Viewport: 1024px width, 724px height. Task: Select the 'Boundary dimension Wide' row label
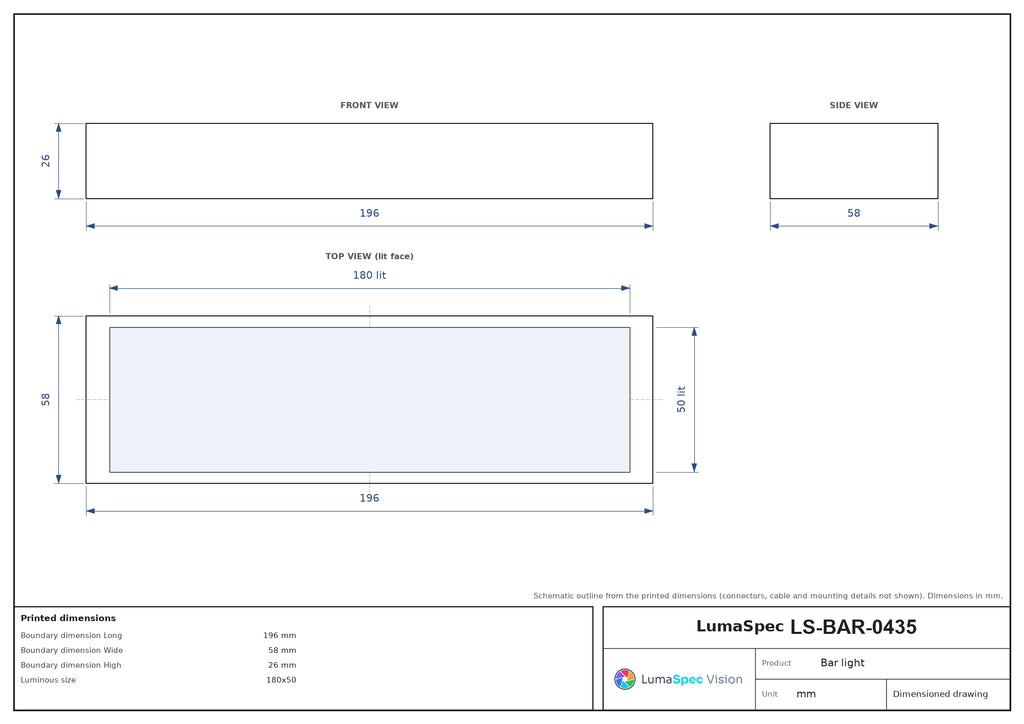click(x=71, y=650)
